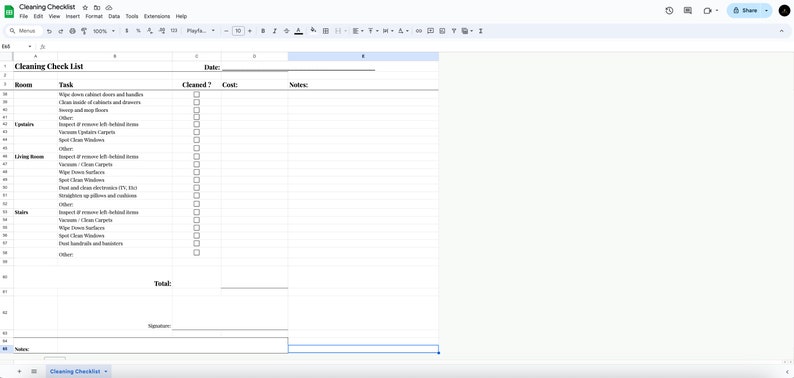
Task: Decrease font size minus button
Action: point(226,31)
